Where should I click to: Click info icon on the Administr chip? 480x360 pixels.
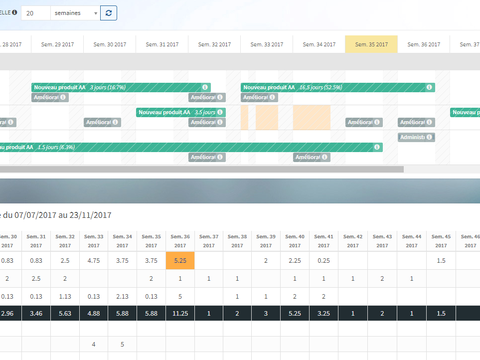tap(429, 137)
